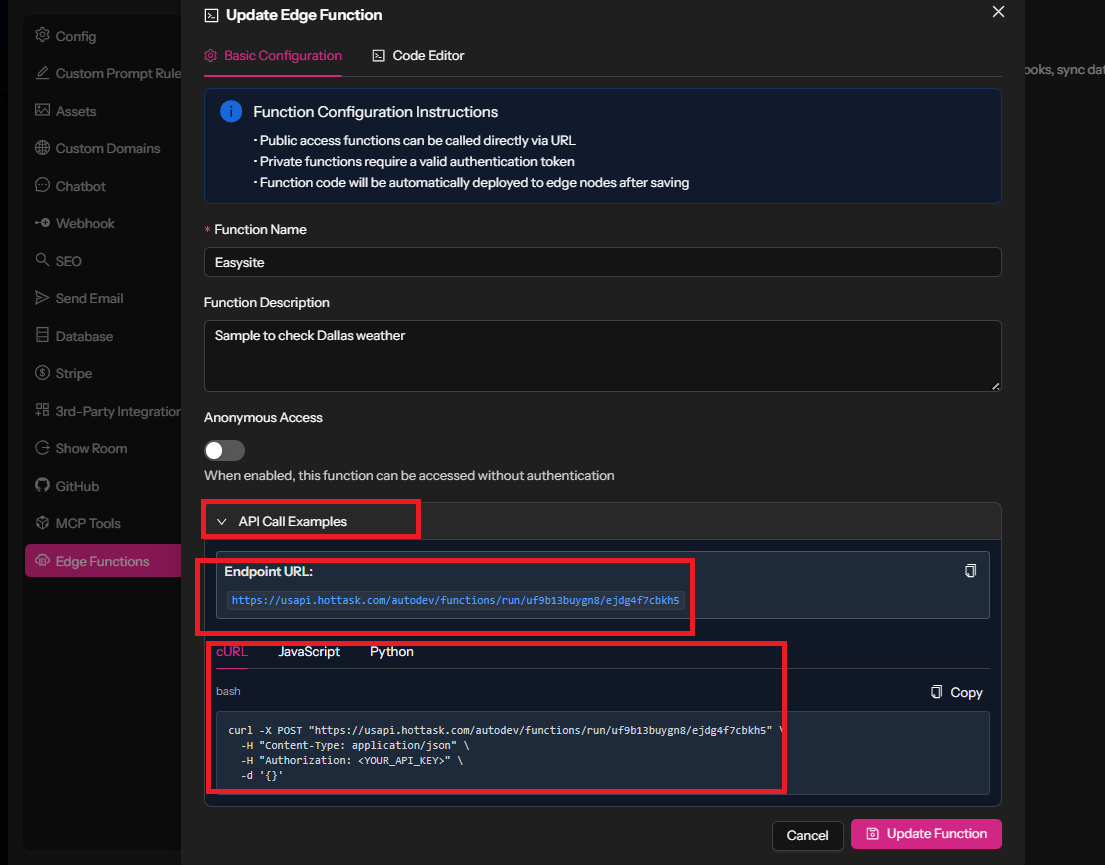Click the SEO magnifier icon
1105x865 pixels.
[42, 261]
